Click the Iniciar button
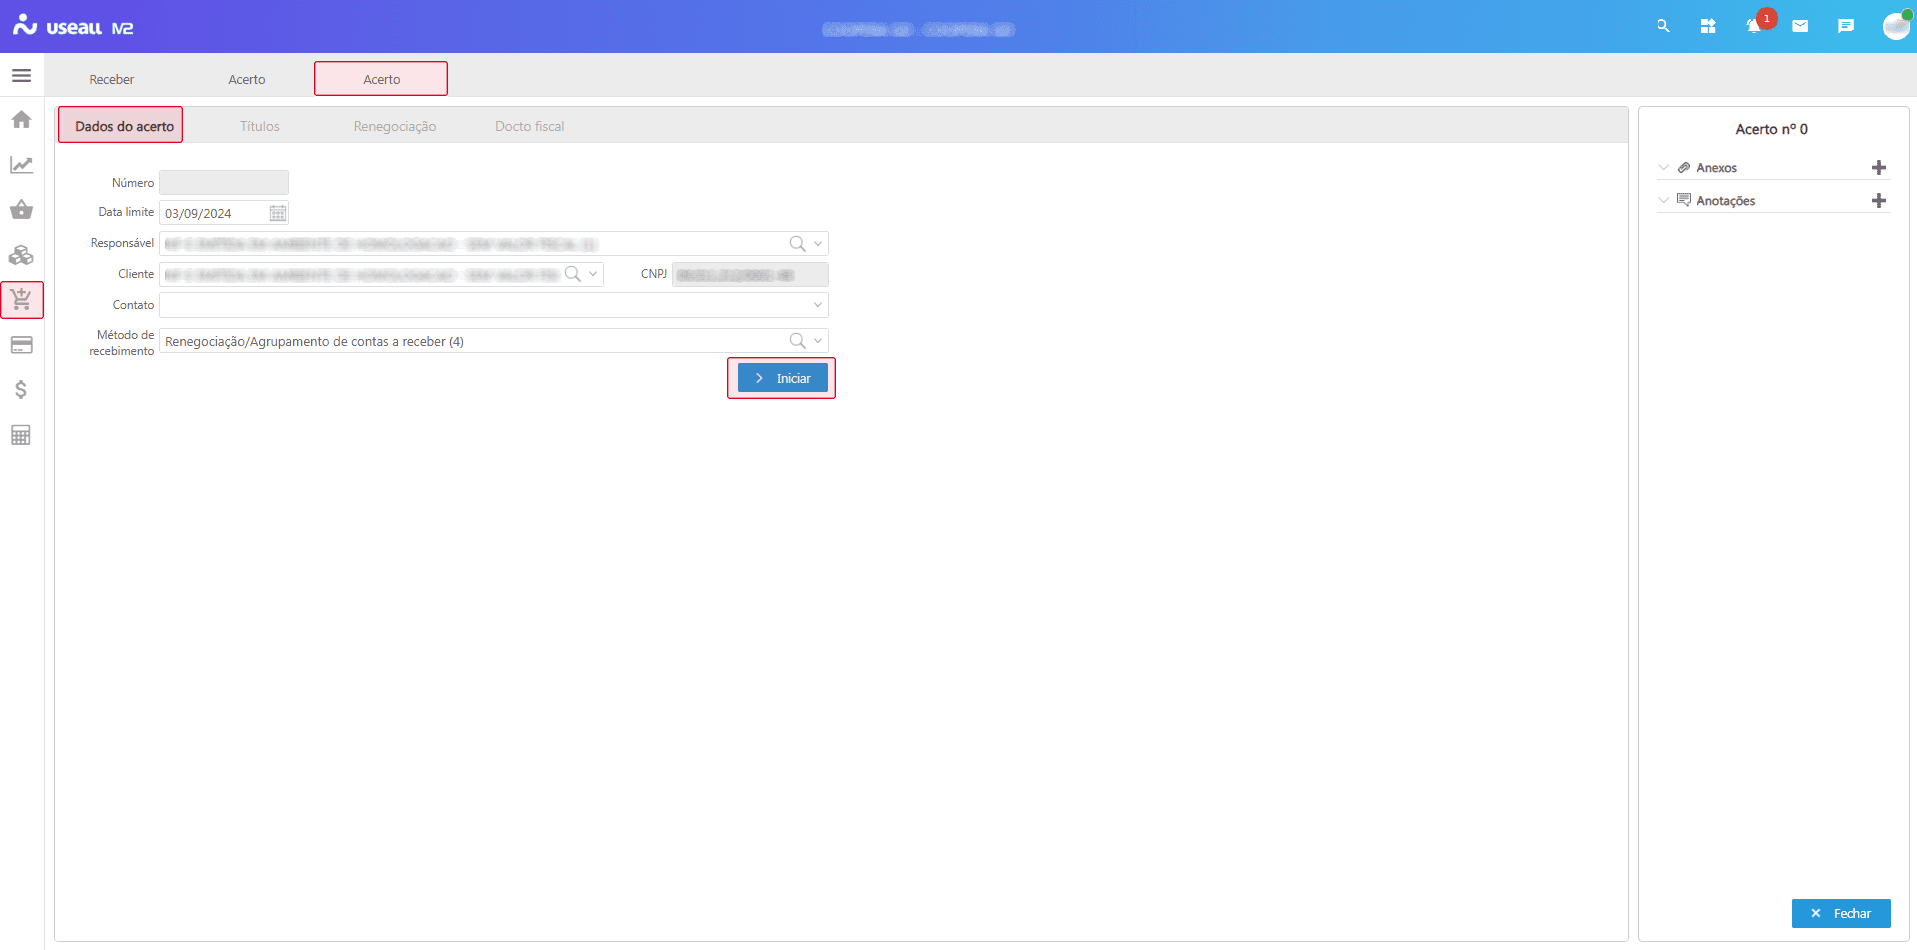Viewport: 1917px width, 950px height. (x=781, y=378)
